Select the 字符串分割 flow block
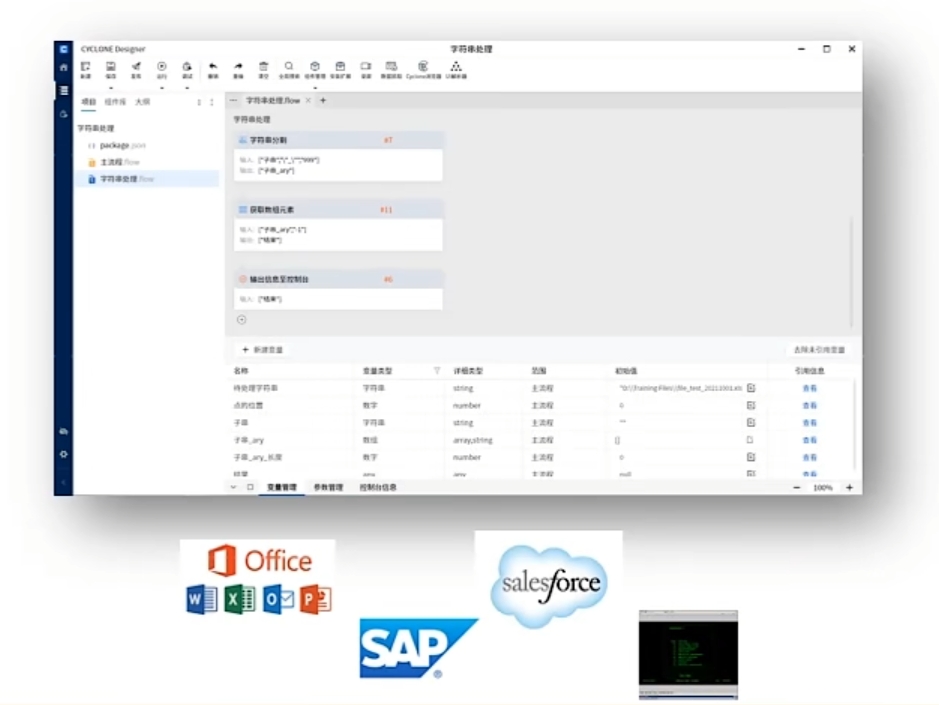The width and height of the screenshot is (939, 705). pos(338,156)
